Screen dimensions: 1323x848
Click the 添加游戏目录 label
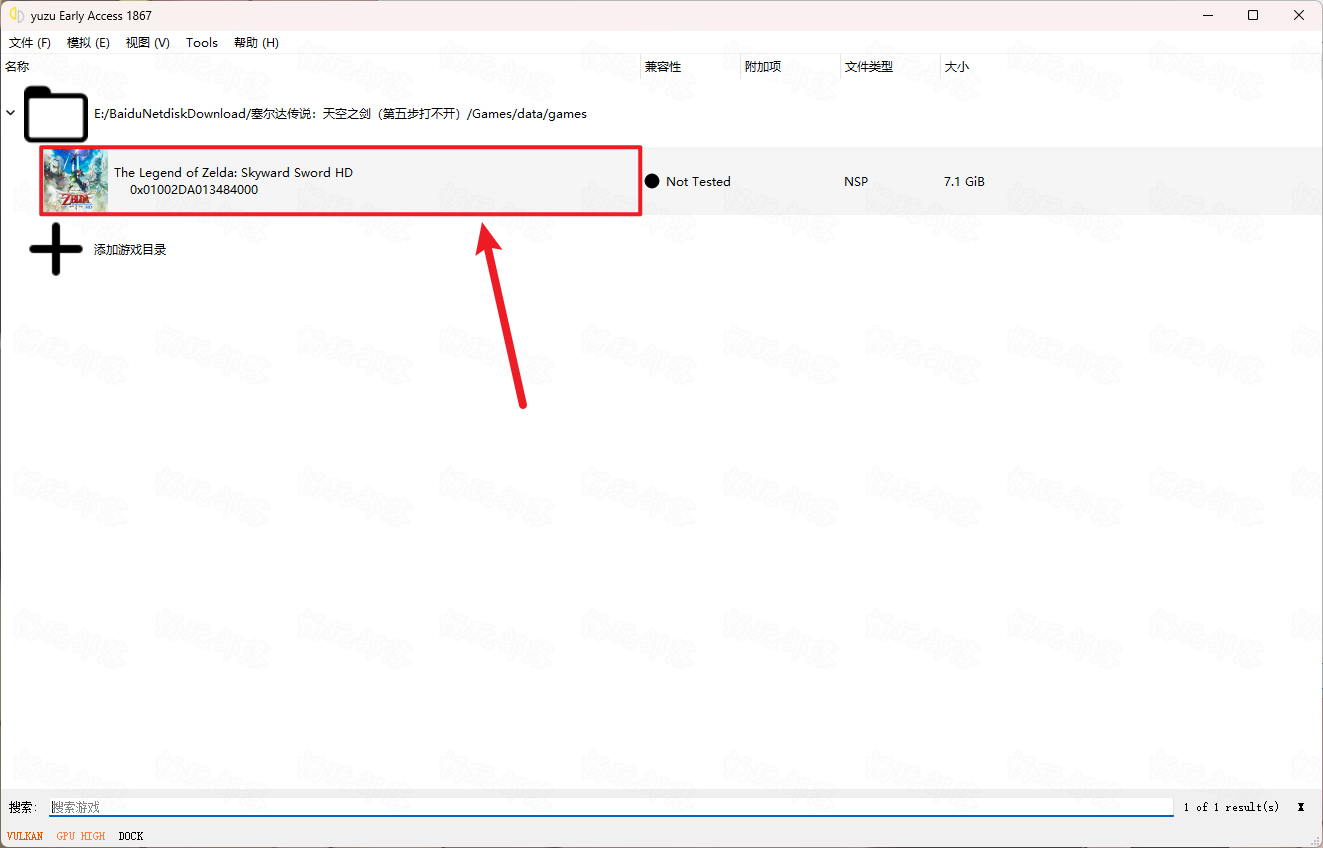(x=130, y=250)
